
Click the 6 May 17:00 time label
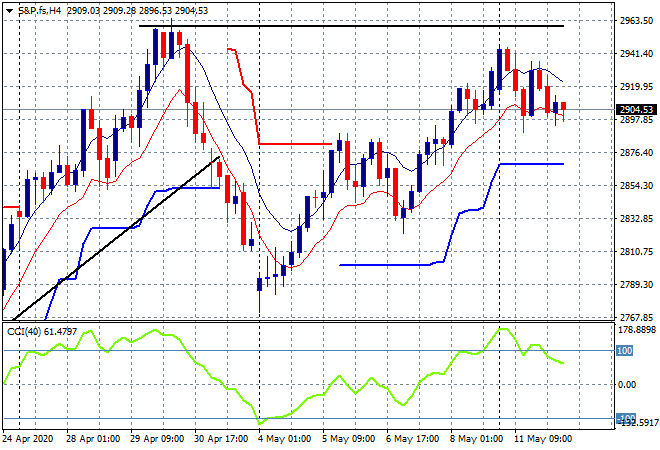(412, 439)
